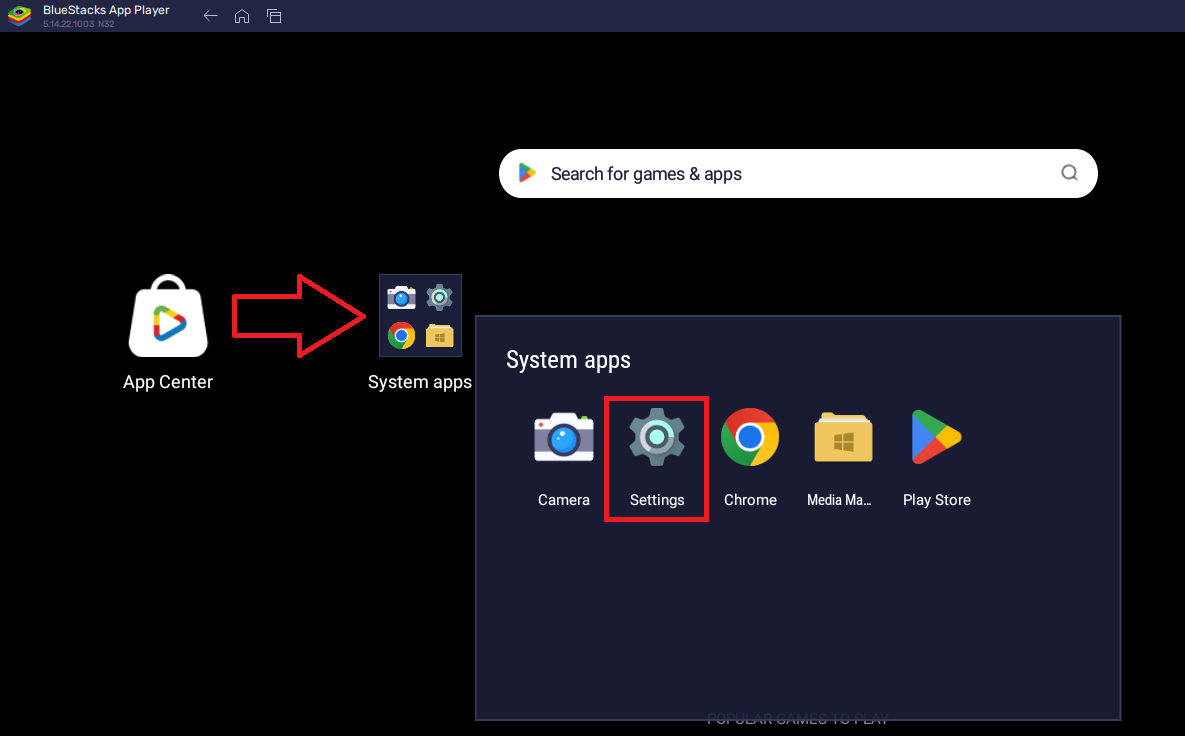Click the magnifier icon in search bar
The width and height of the screenshot is (1185, 736).
pyautogui.click(x=1069, y=173)
